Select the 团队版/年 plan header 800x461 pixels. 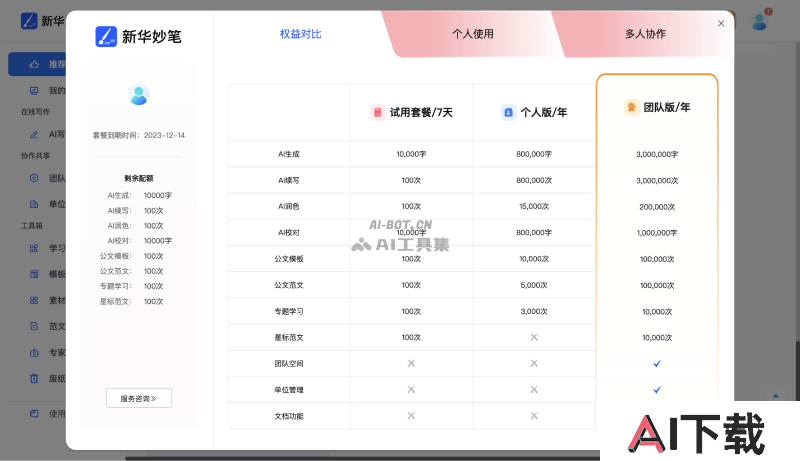pyautogui.click(x=657, y=107)
